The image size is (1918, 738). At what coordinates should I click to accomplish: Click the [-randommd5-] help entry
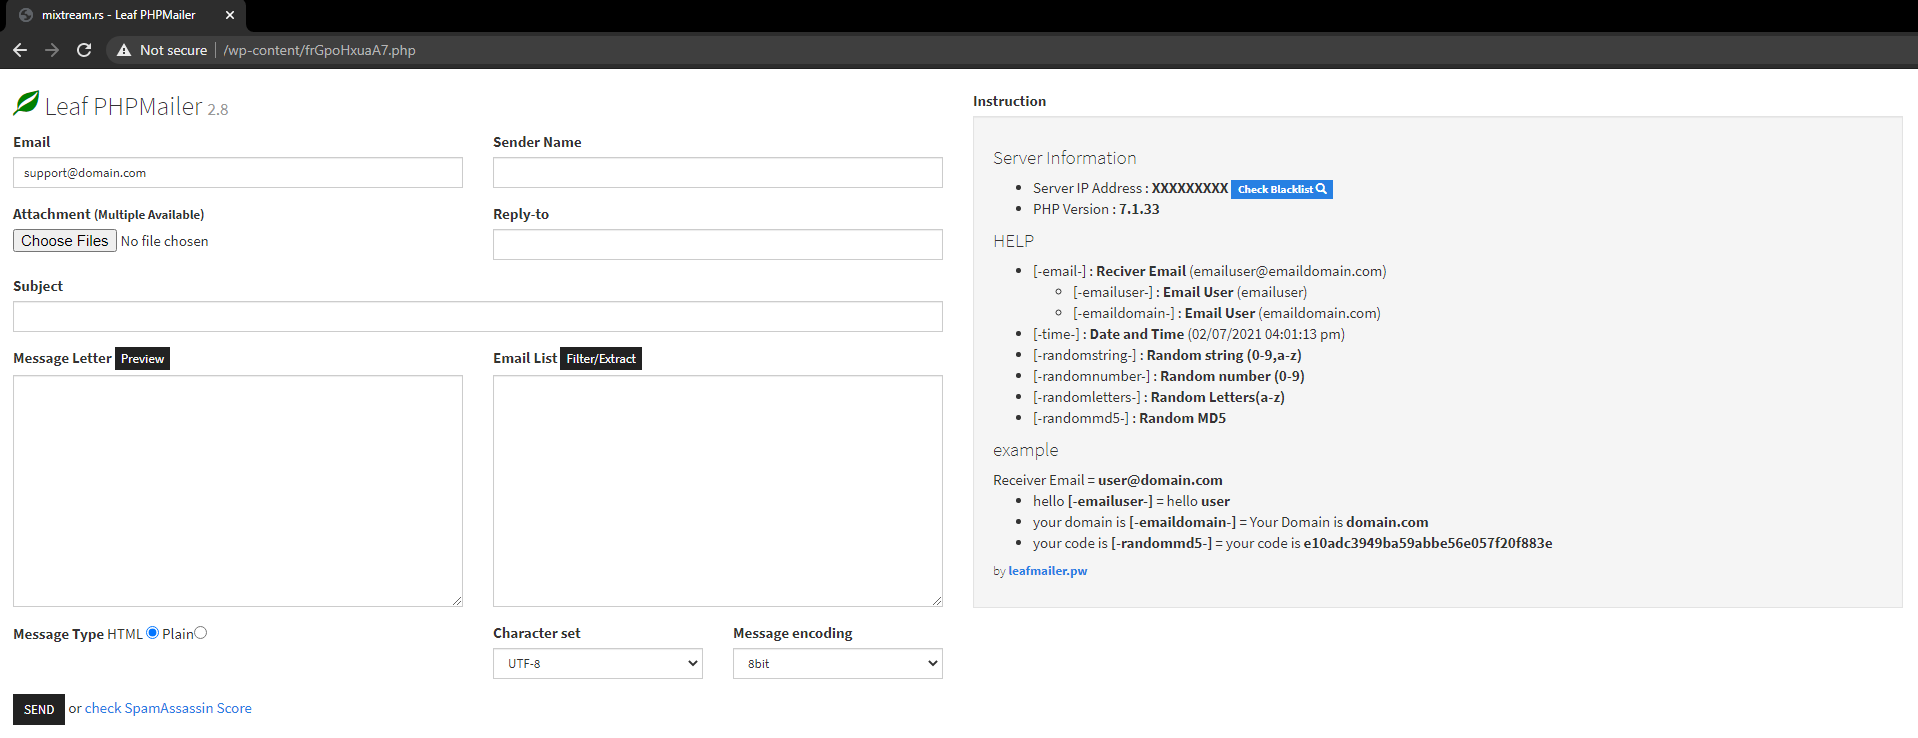click(1129, 418)
